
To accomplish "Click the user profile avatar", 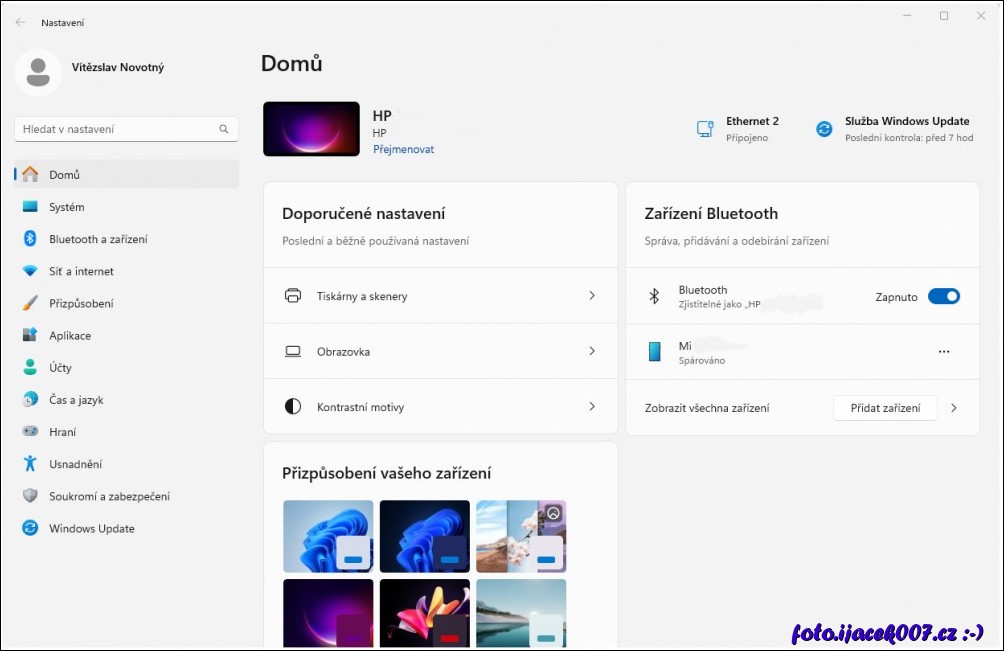I will point(38,68).
